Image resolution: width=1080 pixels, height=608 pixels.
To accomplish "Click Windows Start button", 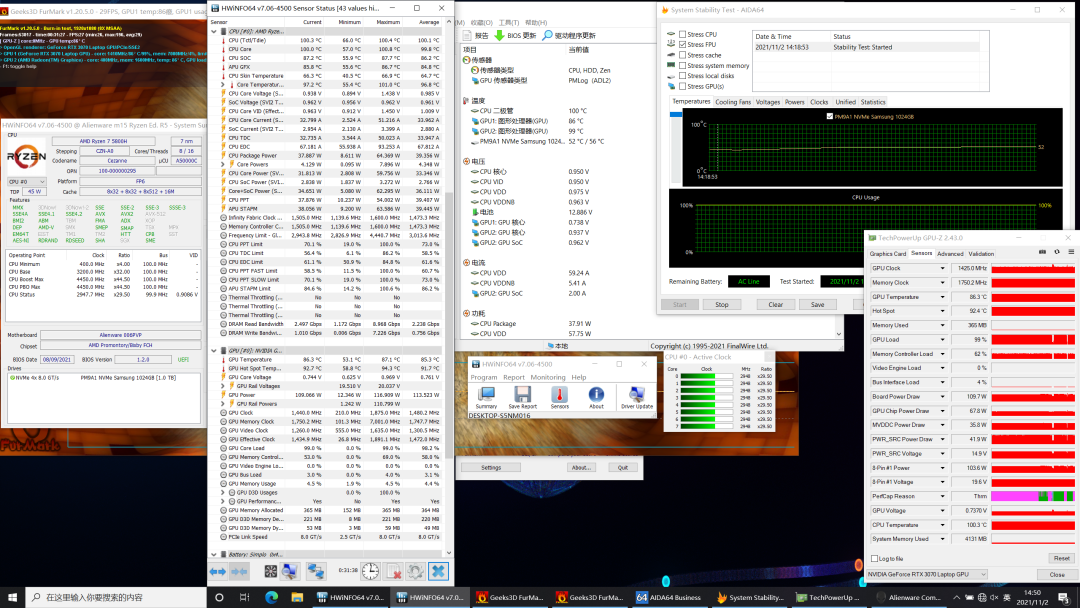I will coord(12,597).
